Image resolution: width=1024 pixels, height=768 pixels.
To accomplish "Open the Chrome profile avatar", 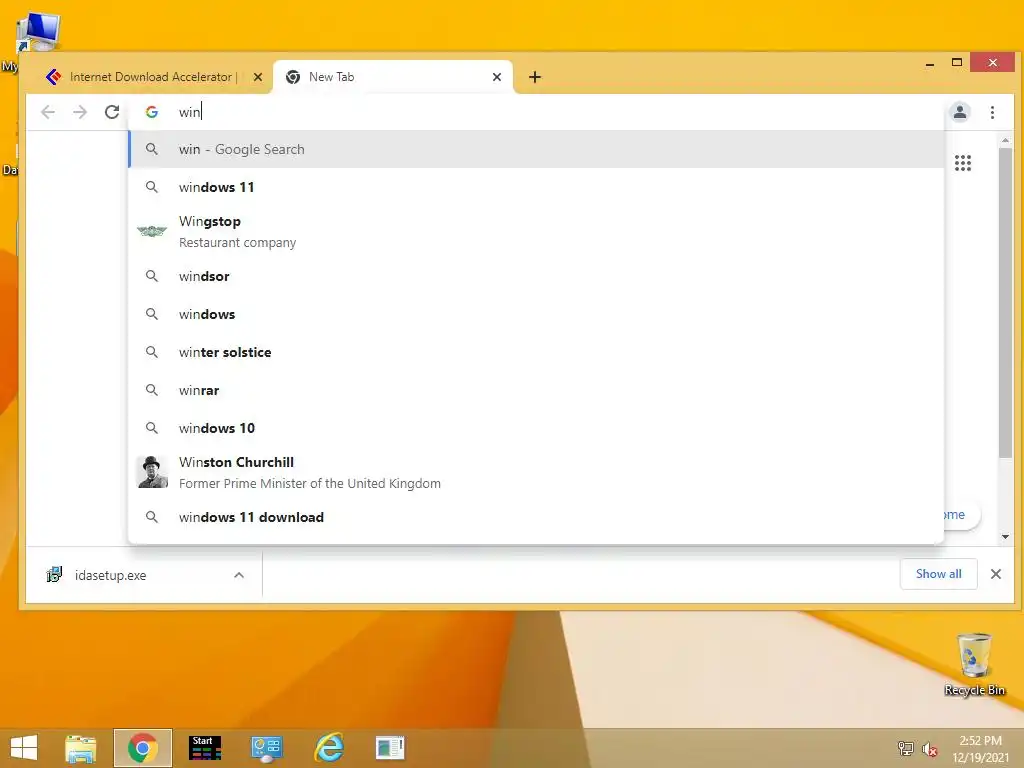I will click(959, 112).
